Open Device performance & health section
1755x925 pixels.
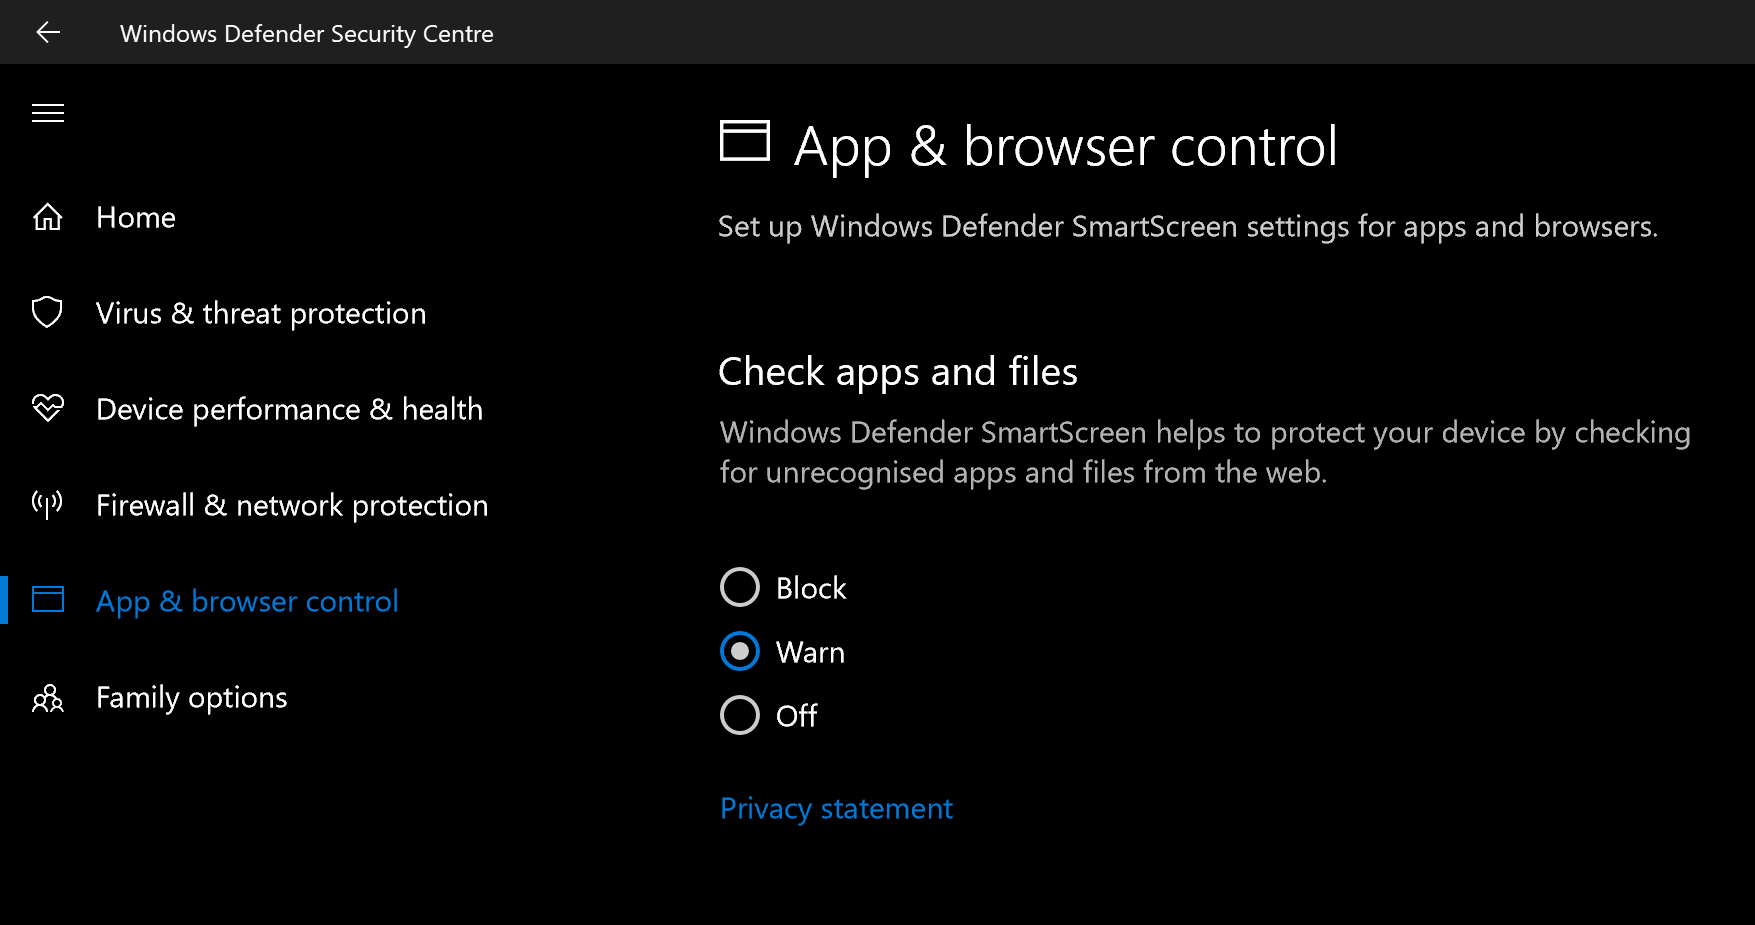point(290,409)
